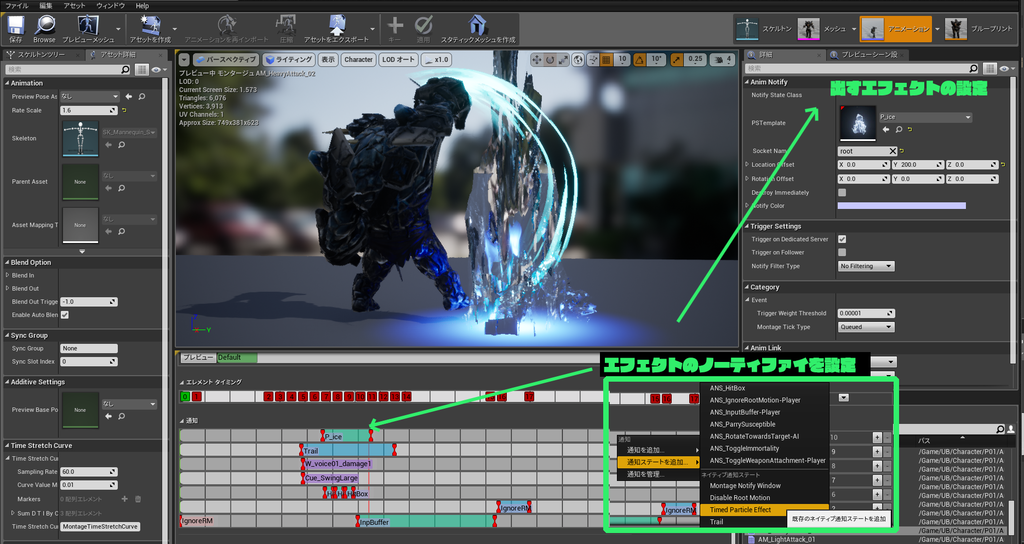Click the Make Static Mesh (スタティックメッシュを作成) icon

(477, 25)
